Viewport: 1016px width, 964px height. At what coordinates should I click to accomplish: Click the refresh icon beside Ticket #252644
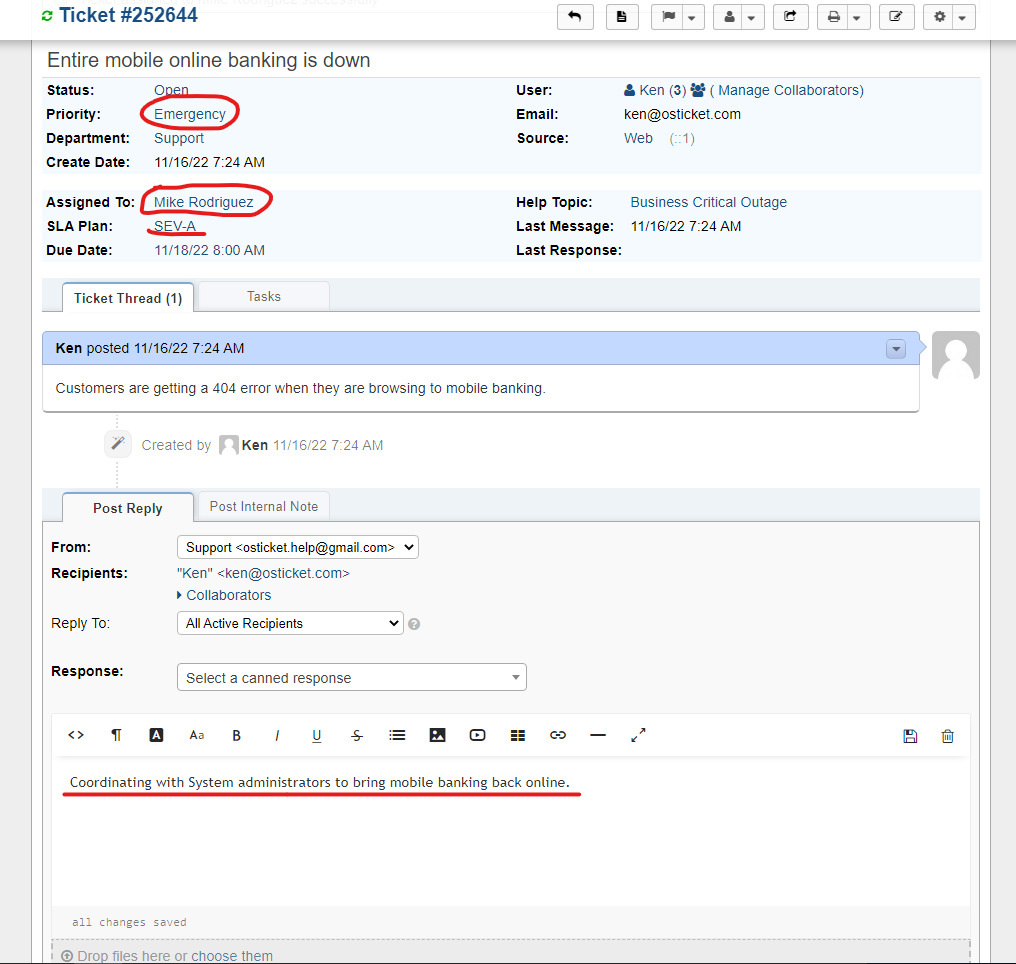coord(47,16)
